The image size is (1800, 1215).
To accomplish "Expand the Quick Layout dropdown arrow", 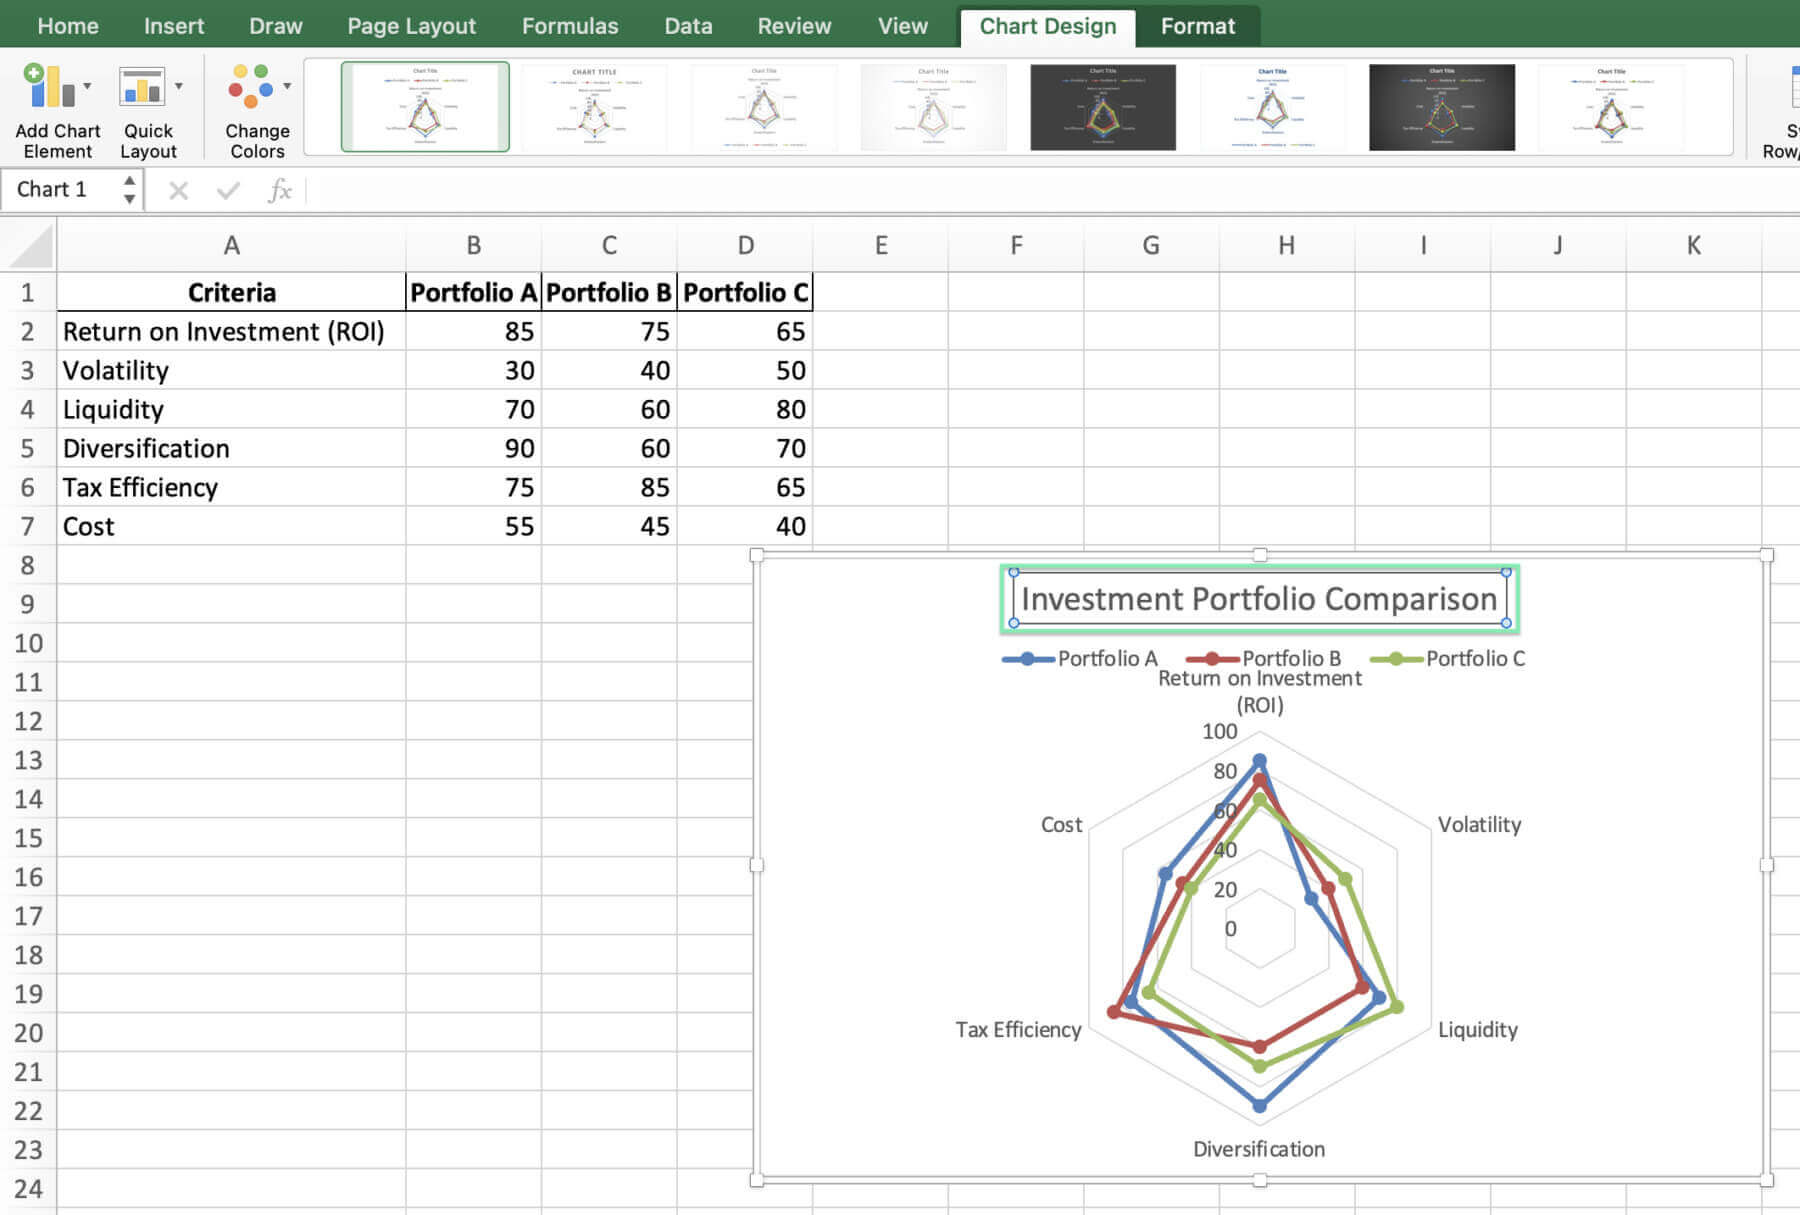I will pos(179,86).
